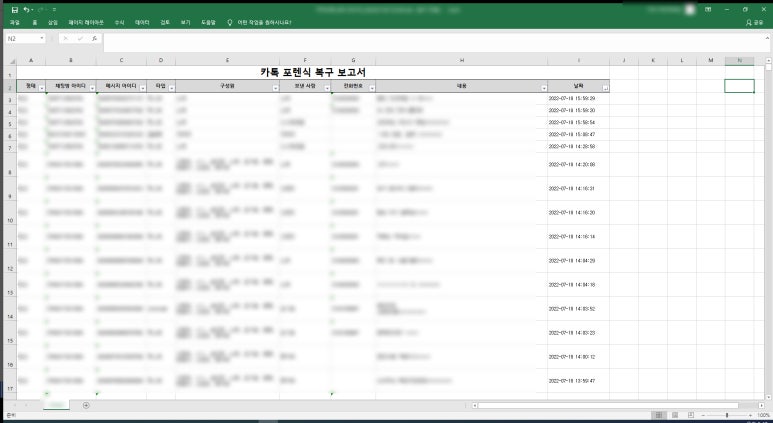
Task: Click date cell 2022-07-19 14:00:12
Action: pyautogui.click(x=578, y=356)
